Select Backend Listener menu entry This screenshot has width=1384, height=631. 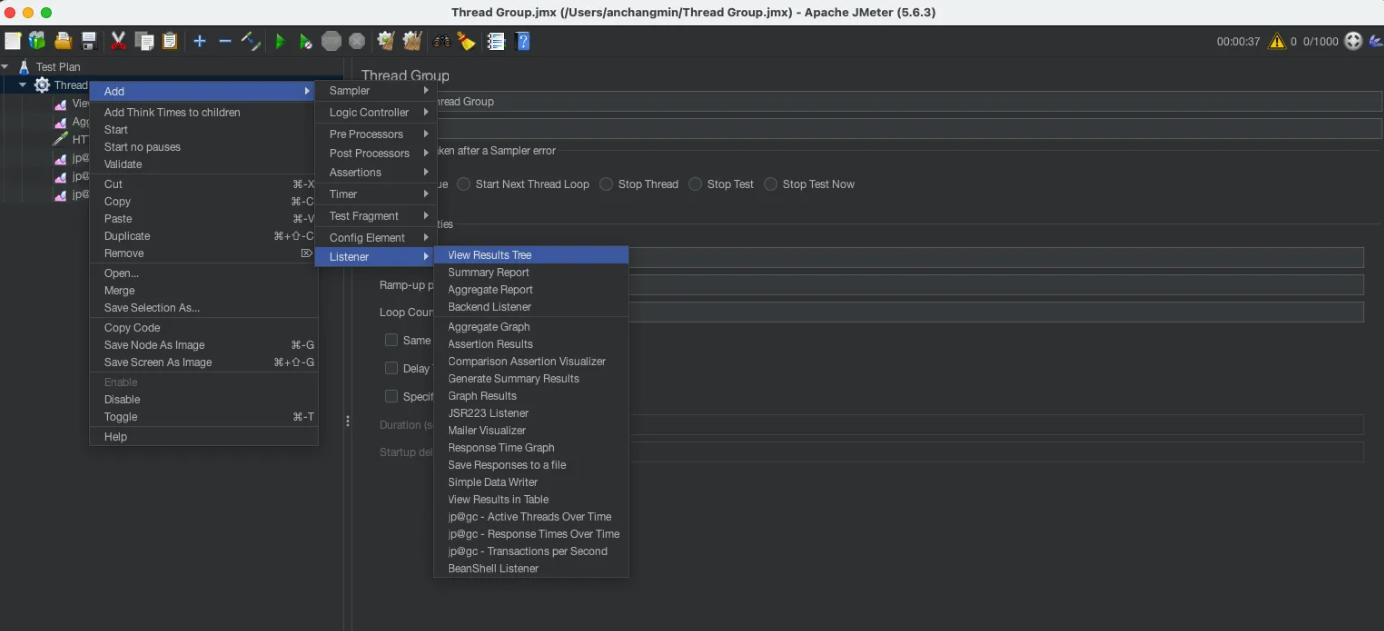531,307
